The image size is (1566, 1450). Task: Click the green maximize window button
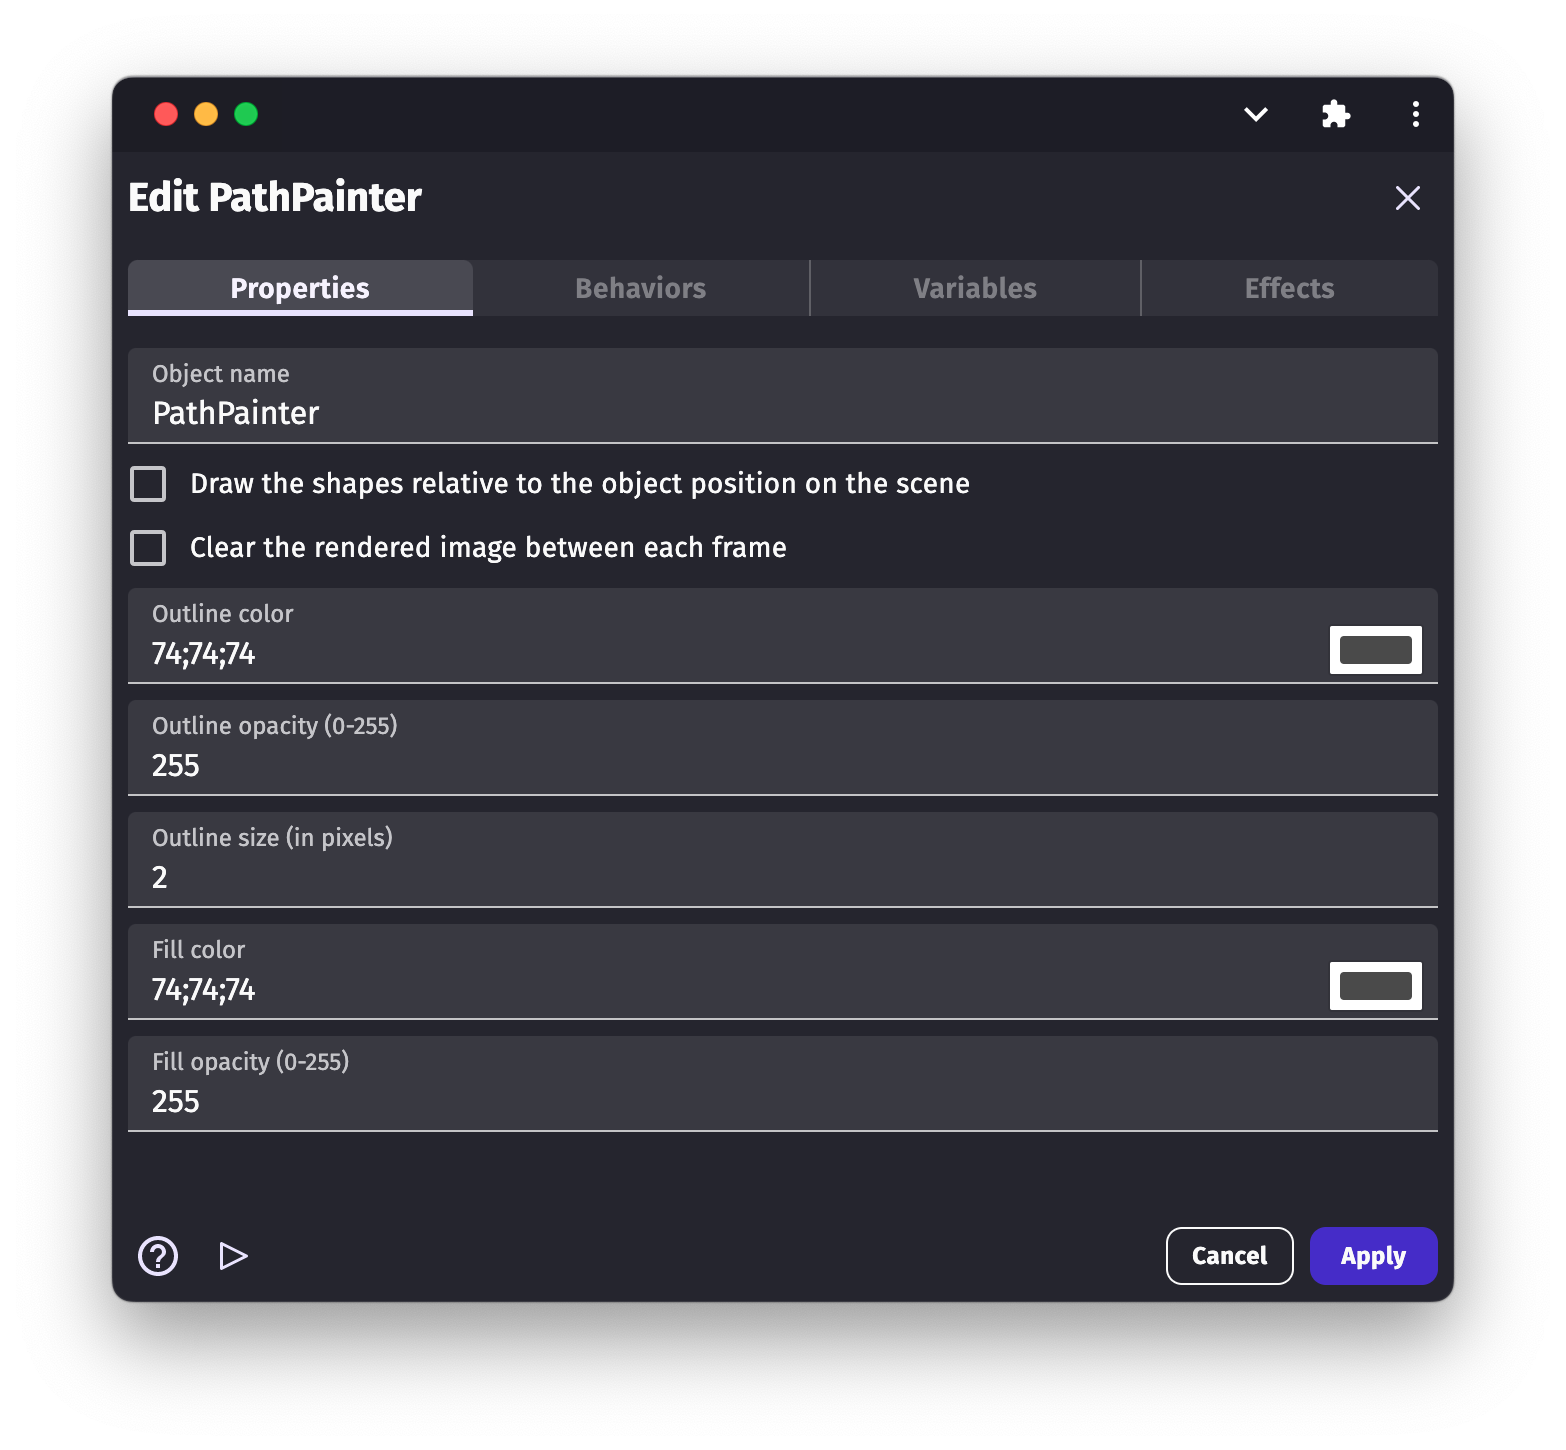click(x=246, y=114)
